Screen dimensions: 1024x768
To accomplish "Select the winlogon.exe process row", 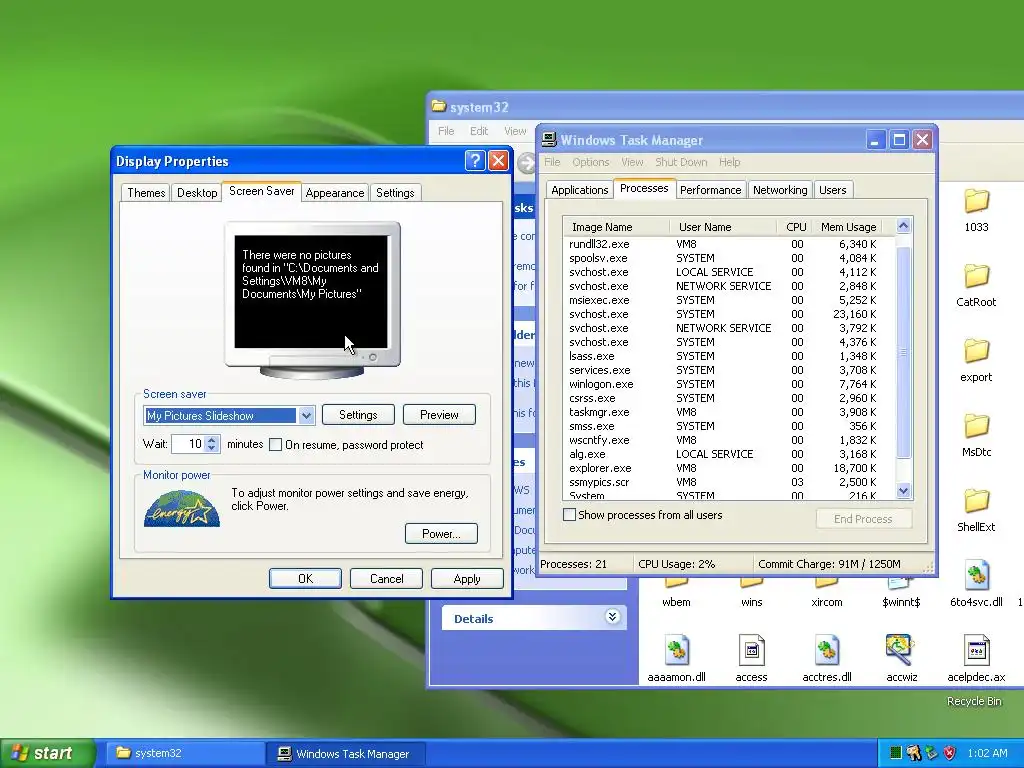I will [722, 384].
